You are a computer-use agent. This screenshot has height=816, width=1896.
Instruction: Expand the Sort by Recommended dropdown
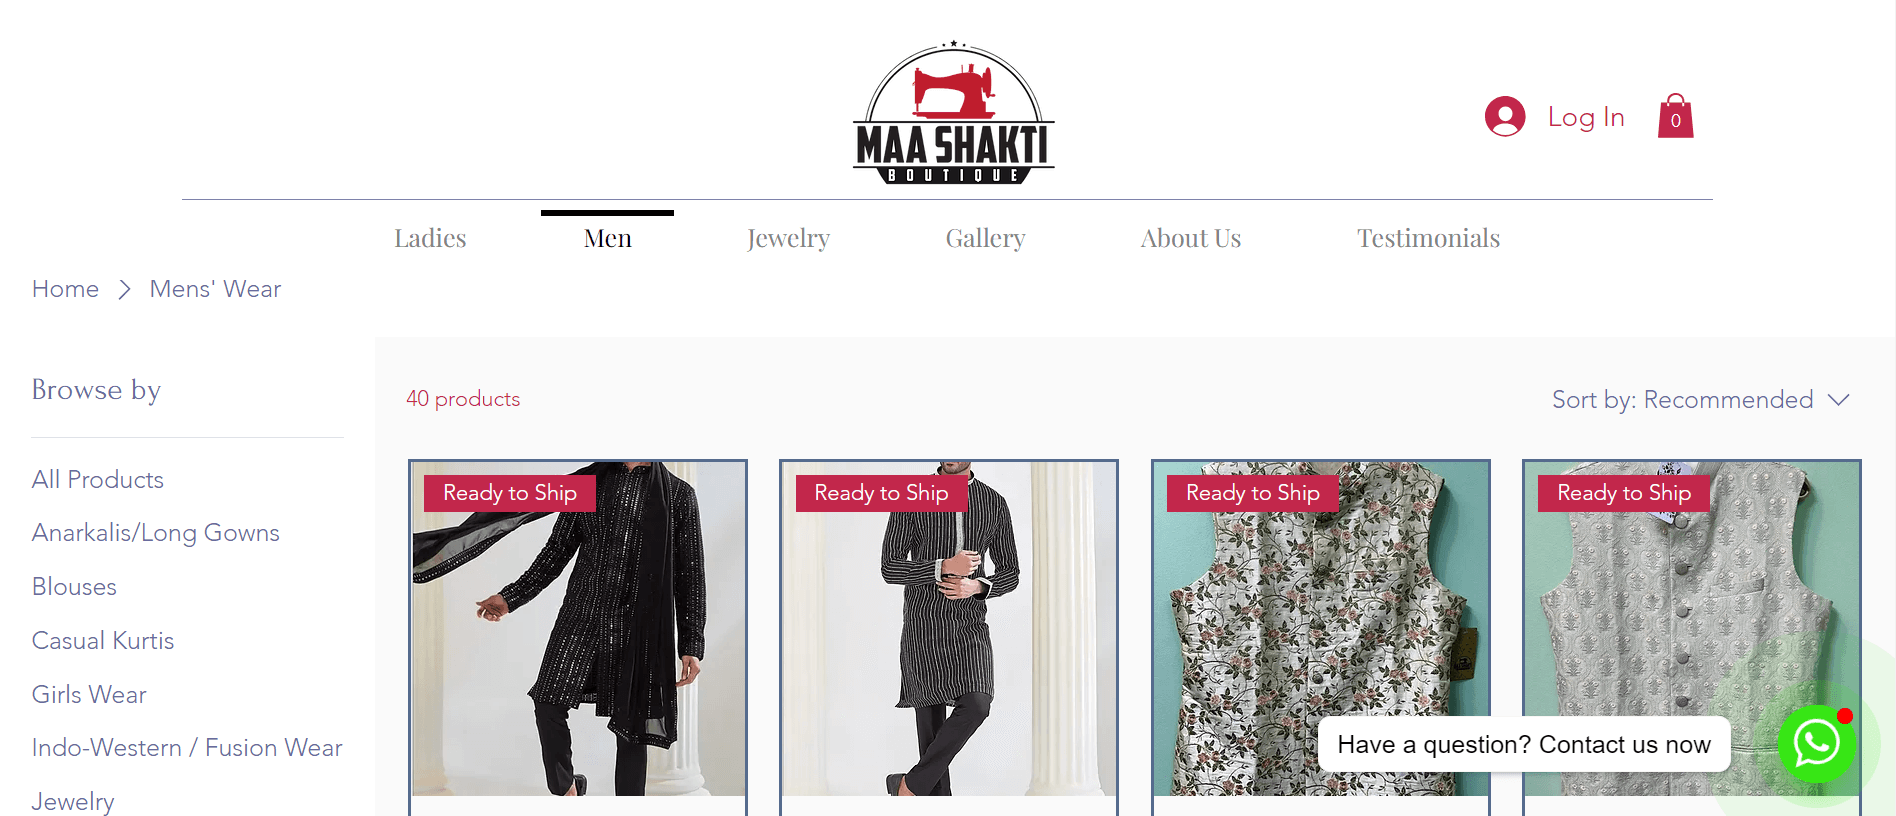[1700, 400]
